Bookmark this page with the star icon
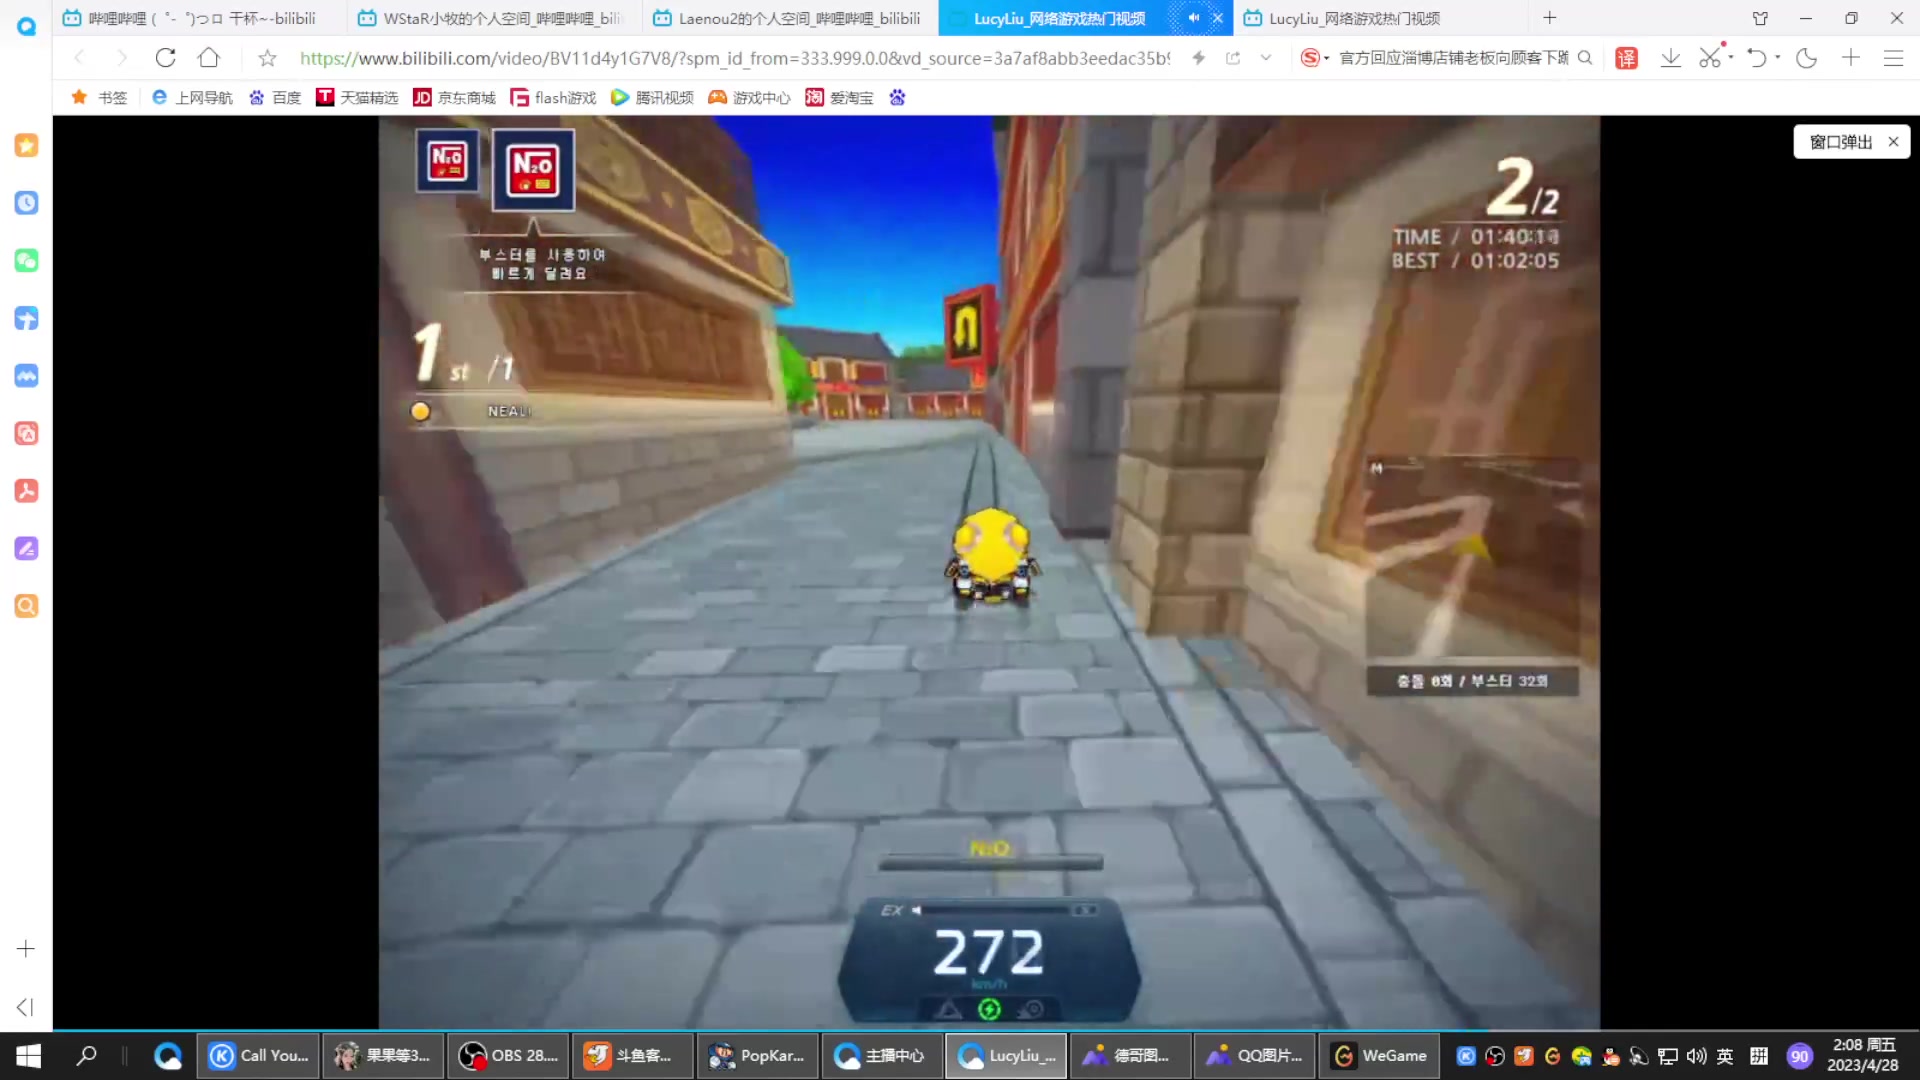Screen dimensions: 1920x1080 click(267, 58)
